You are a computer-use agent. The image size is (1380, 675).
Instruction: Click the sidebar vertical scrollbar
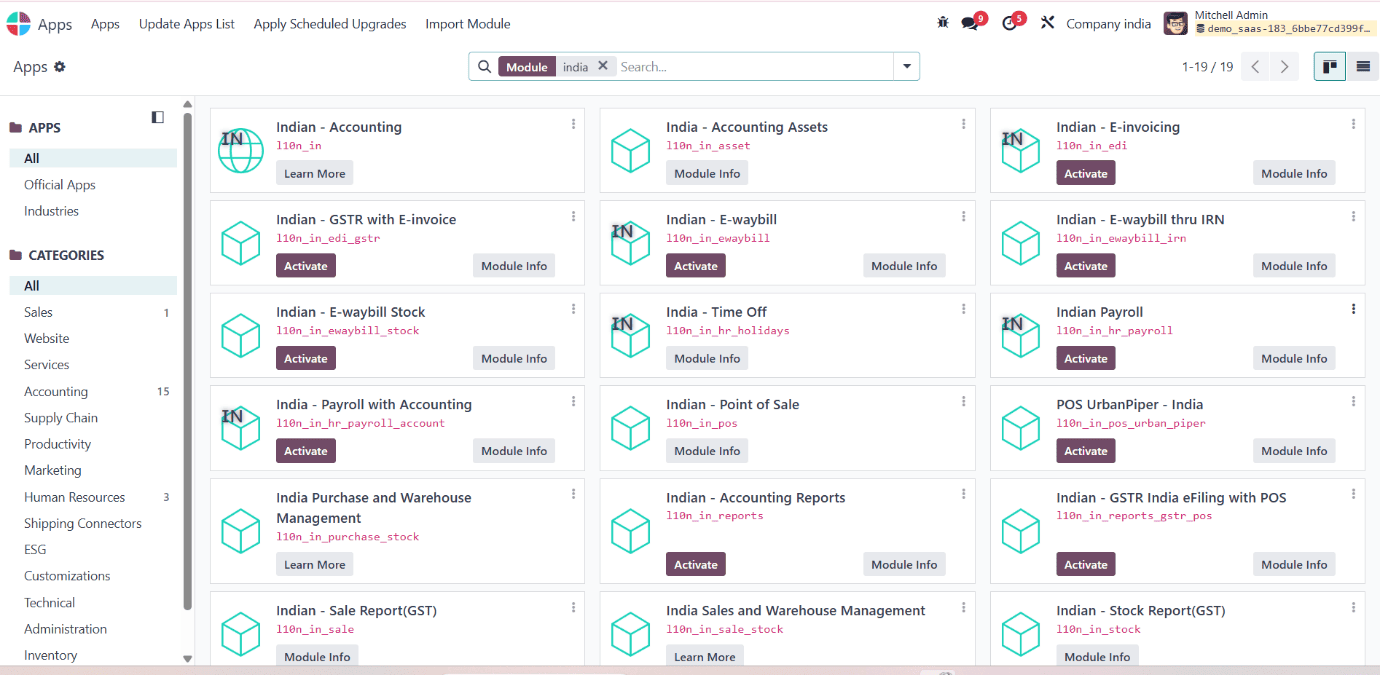coord(187,360)
